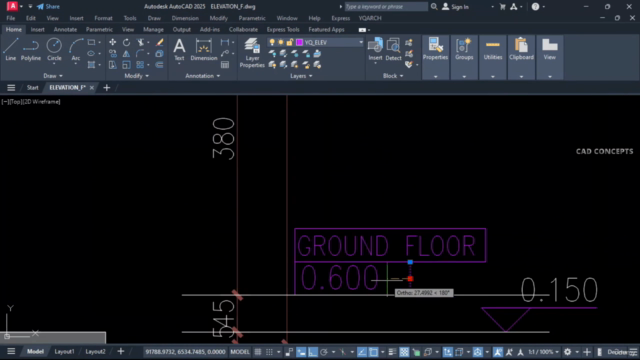The width and height of the screenshot is (640, 360).
Task: Open the Properties panel button
Action: 436,57
